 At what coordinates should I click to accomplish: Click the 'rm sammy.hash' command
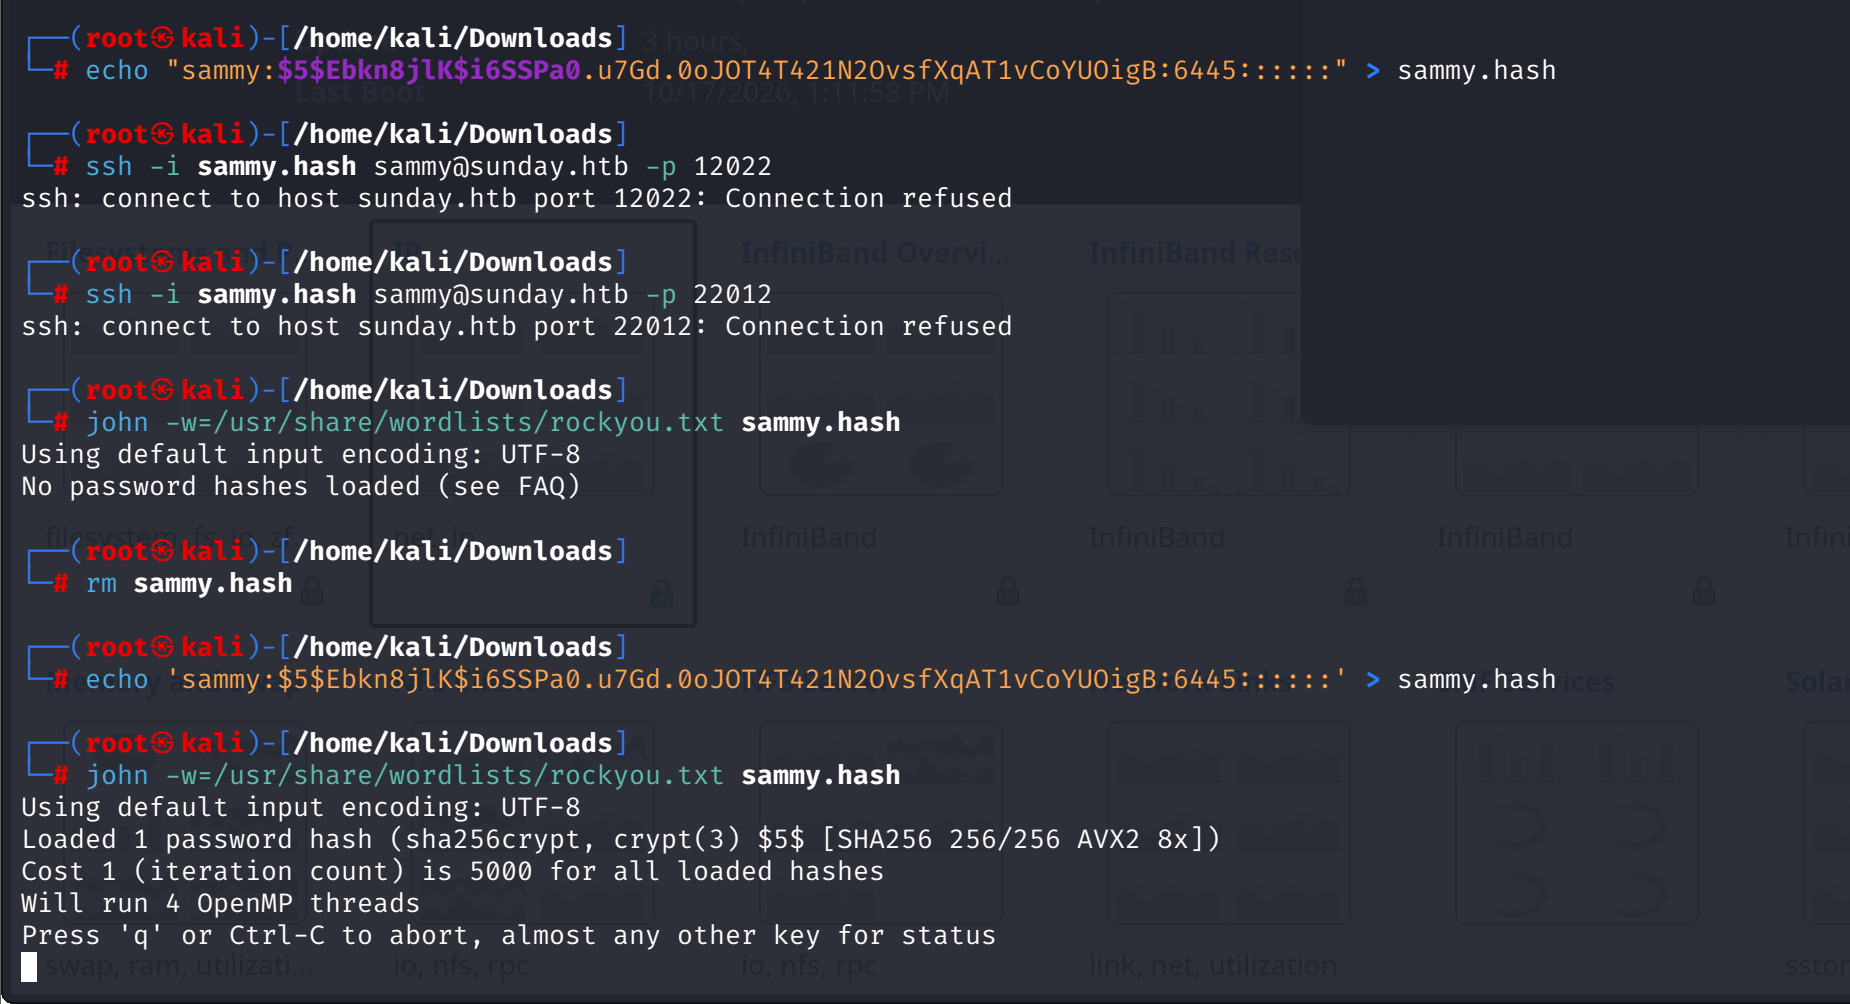(189, 583)
